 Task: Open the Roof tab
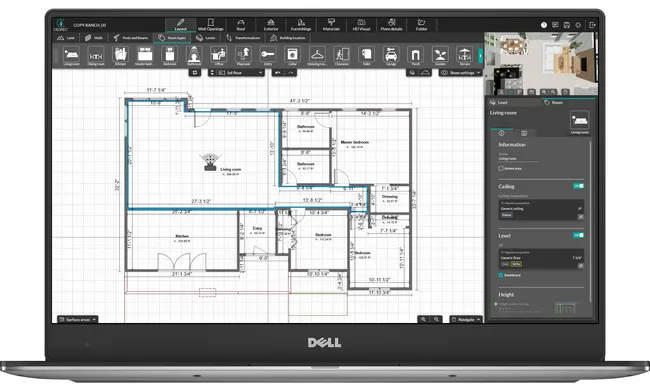pos(241,24)
